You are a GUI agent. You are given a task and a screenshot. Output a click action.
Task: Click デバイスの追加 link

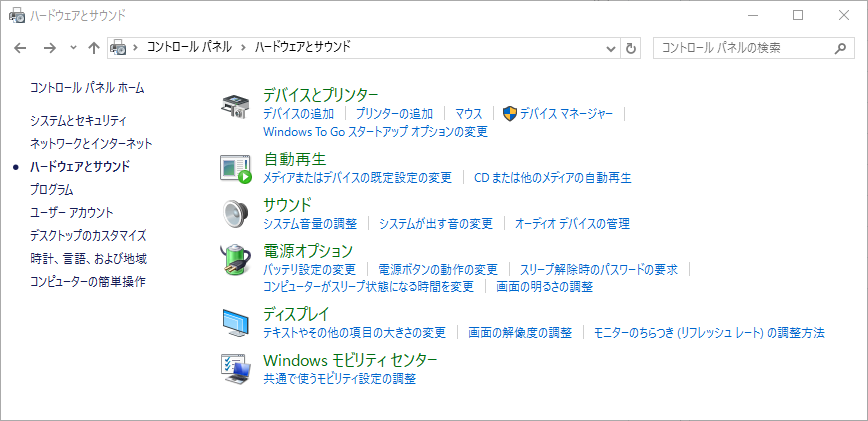coord(298,114)
